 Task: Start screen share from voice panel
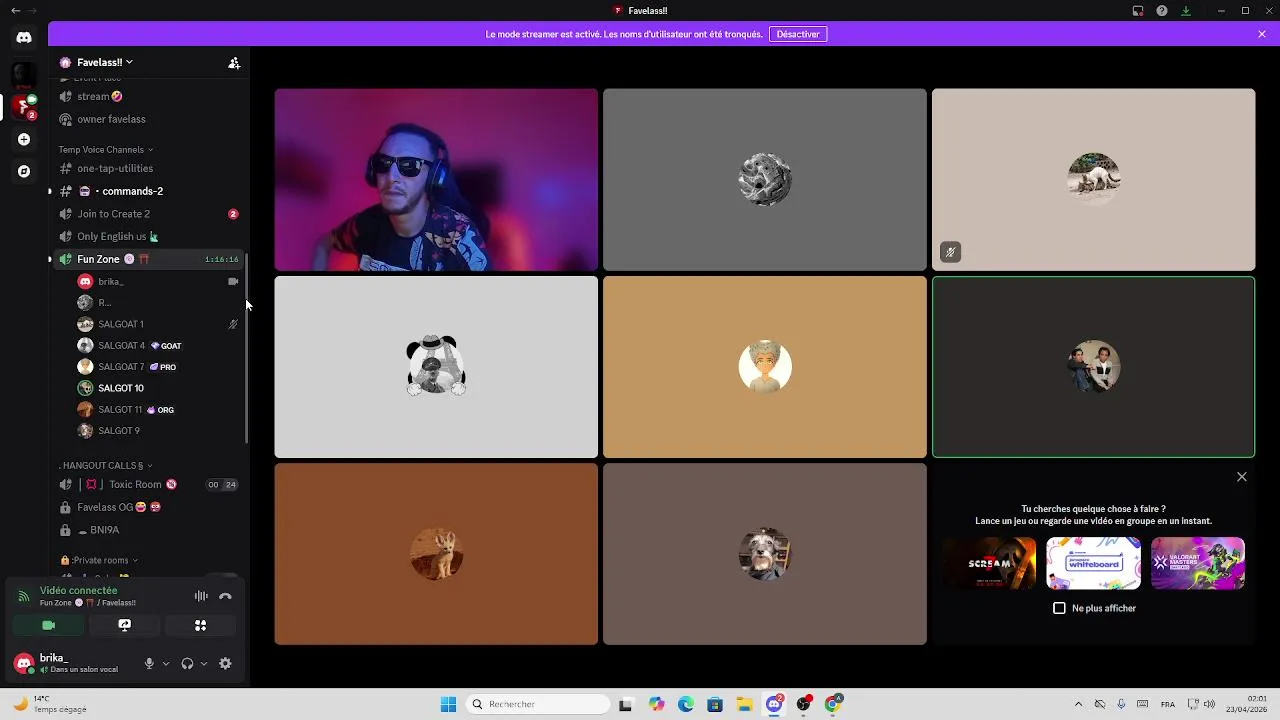point(124,625)
